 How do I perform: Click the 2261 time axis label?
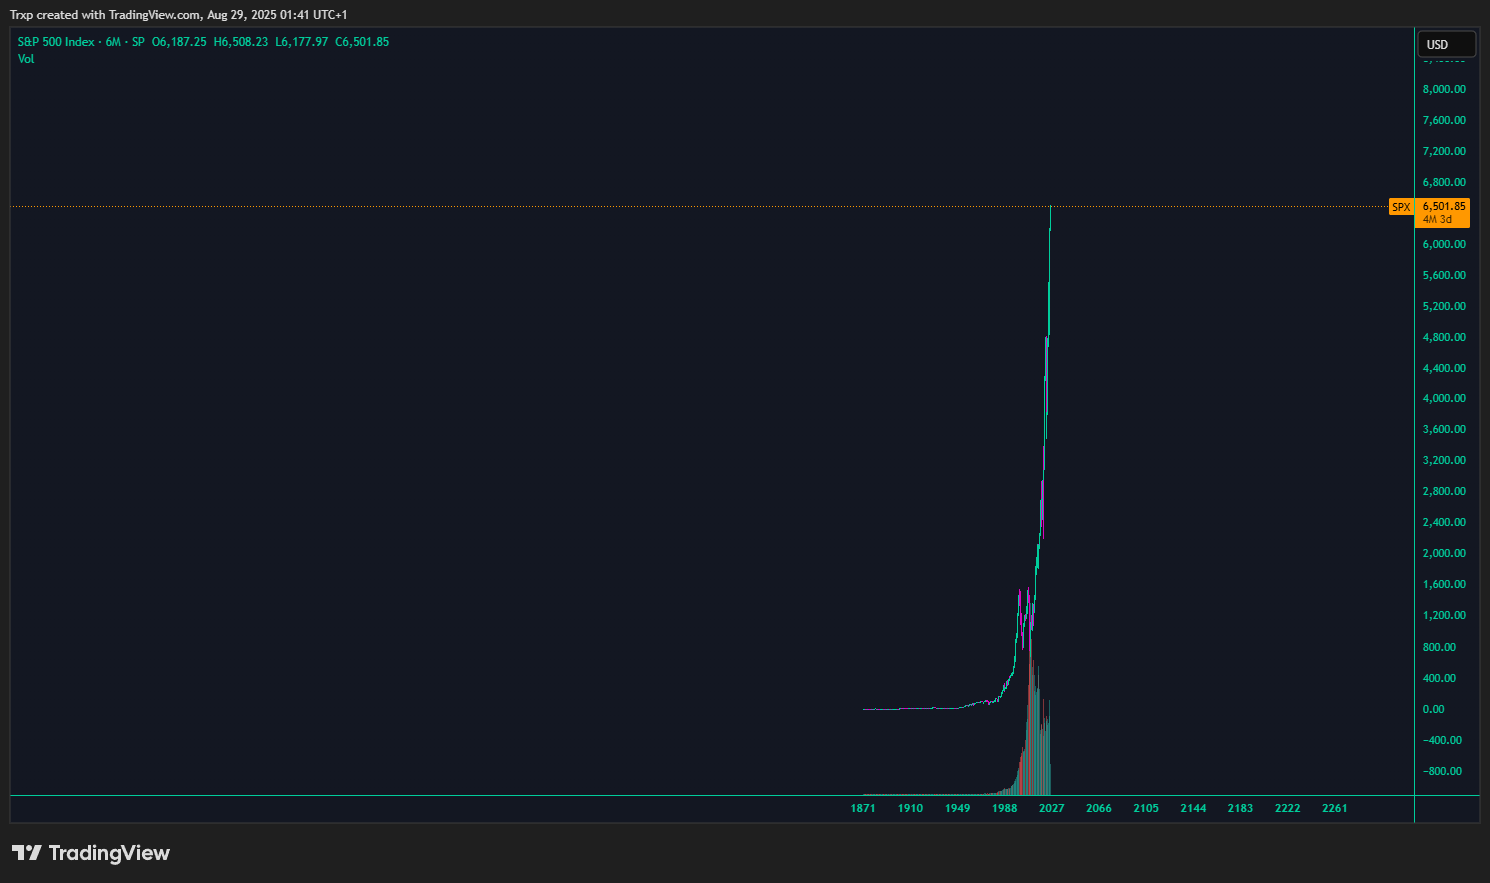click(x=1335, y=808)
